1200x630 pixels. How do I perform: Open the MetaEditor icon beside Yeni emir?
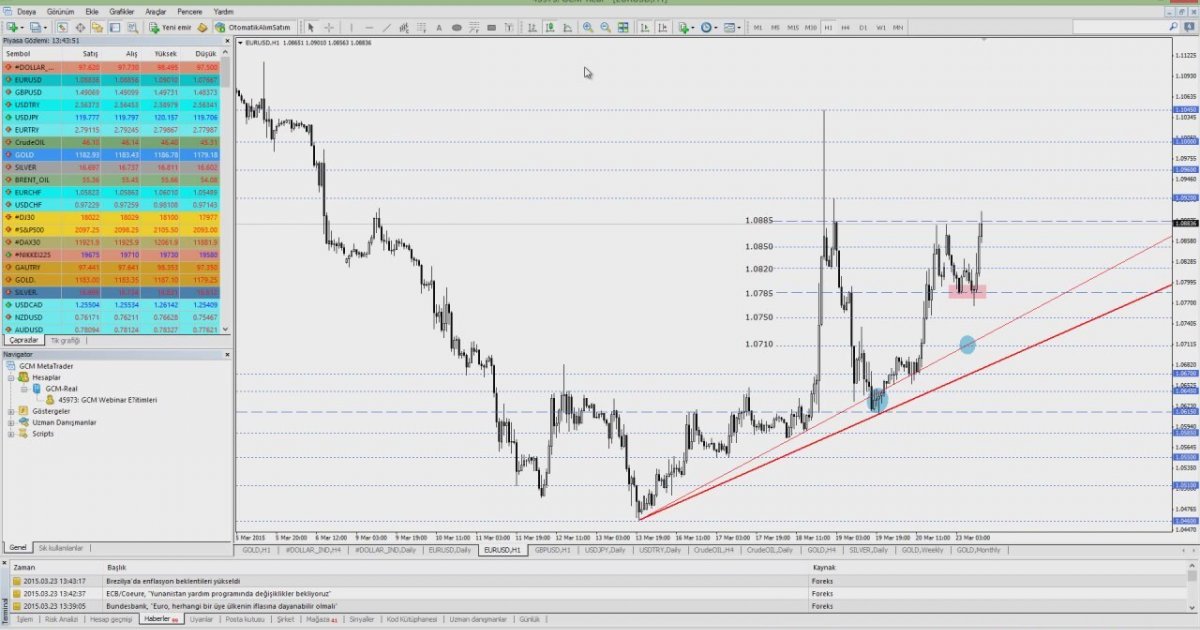click(202, 28)
